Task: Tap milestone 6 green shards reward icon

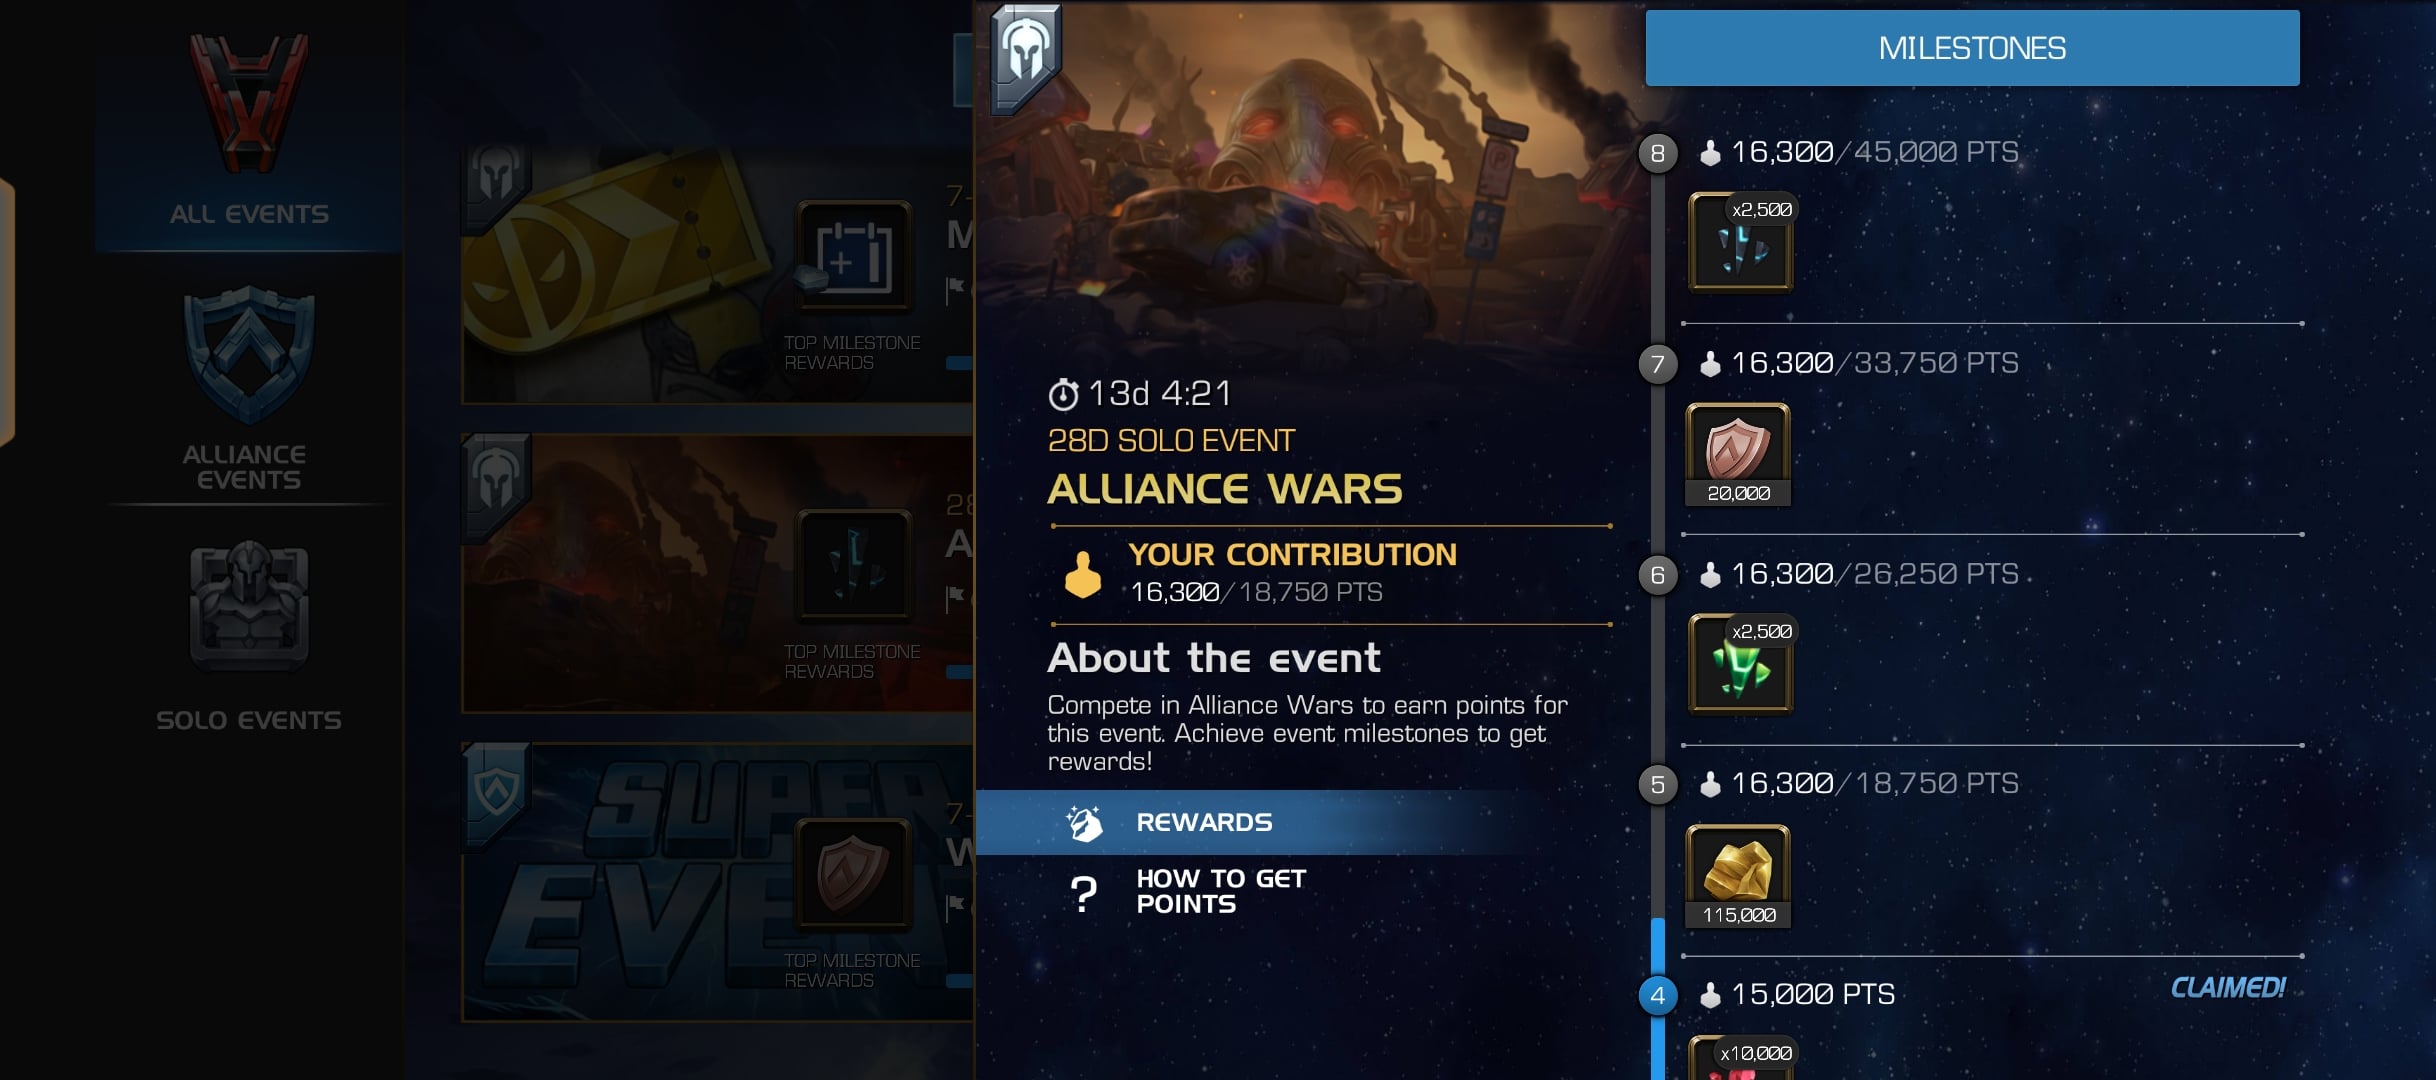Action: point(1740,664)
